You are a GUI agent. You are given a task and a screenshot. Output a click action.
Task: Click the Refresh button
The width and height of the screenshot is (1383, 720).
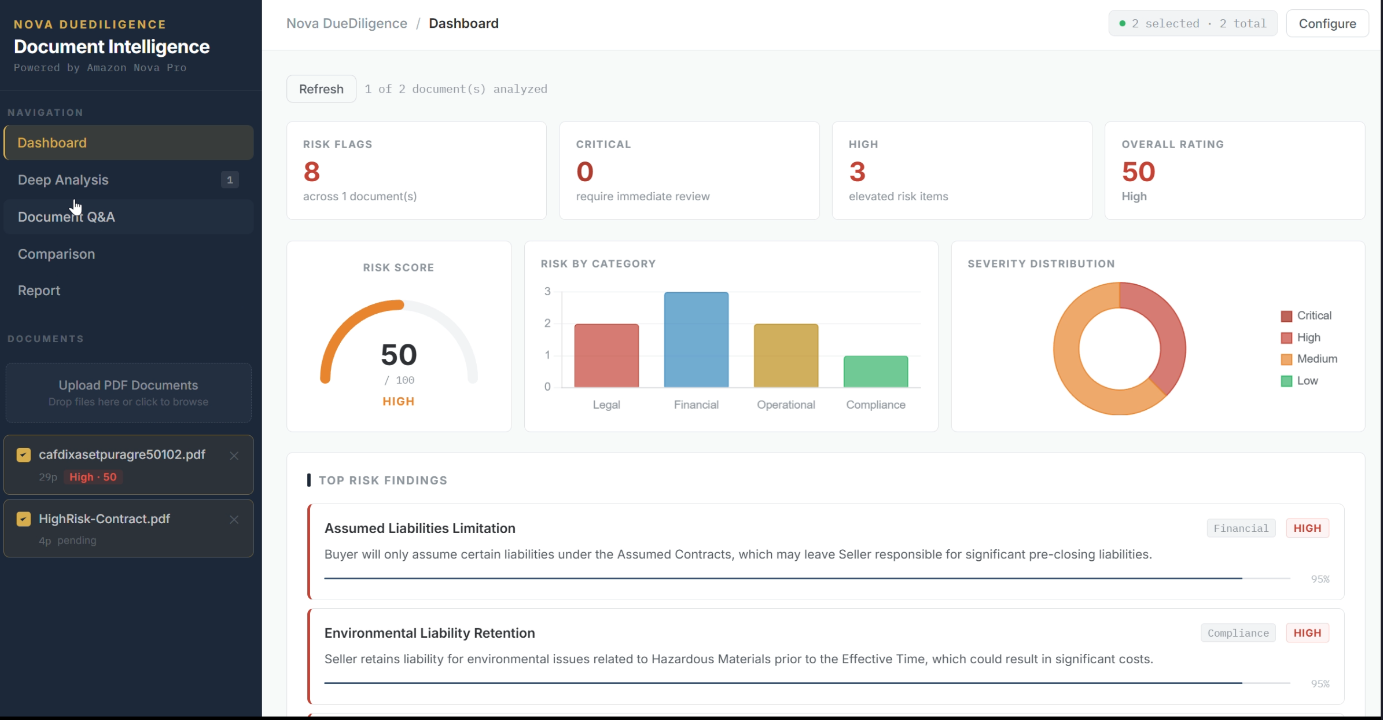[321, 89]
